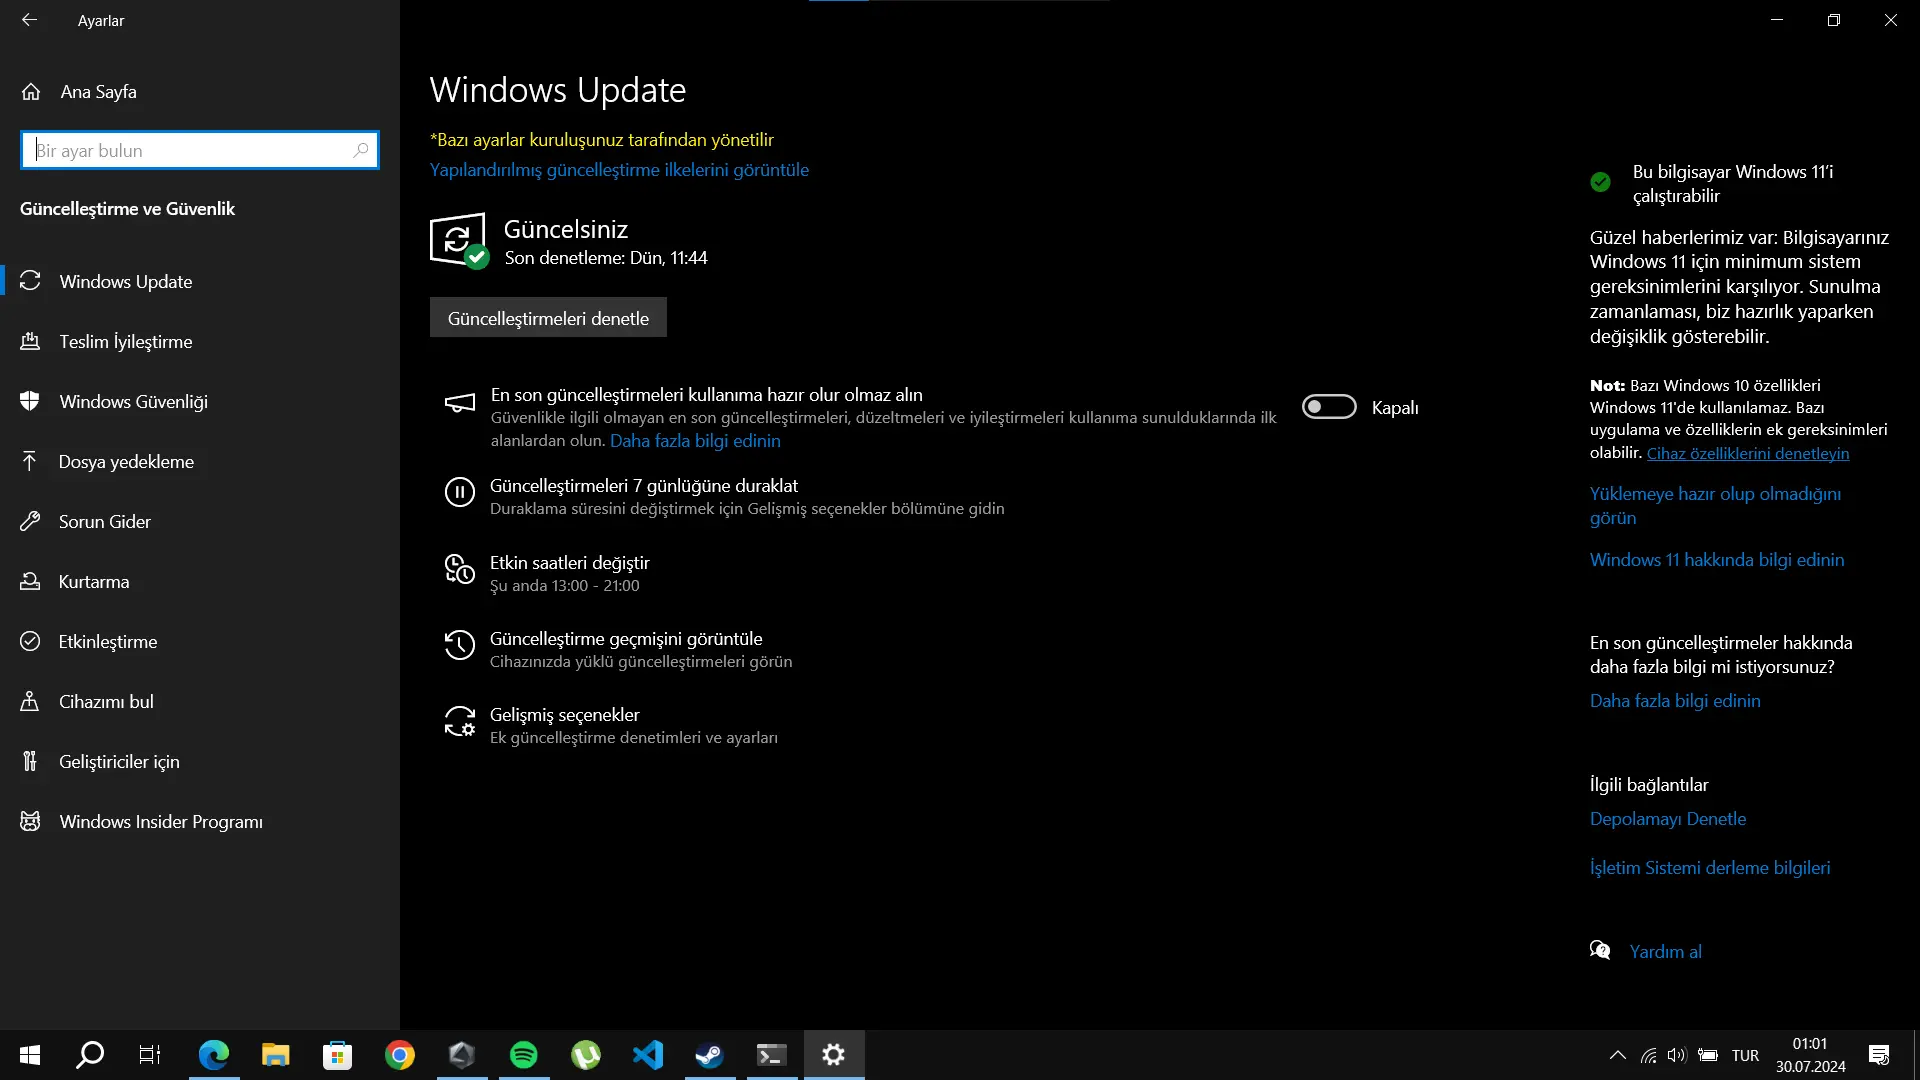Focus the Bir ayar bulun search field
This screenshot has width=1920, height=1080.
click(200, 150)
